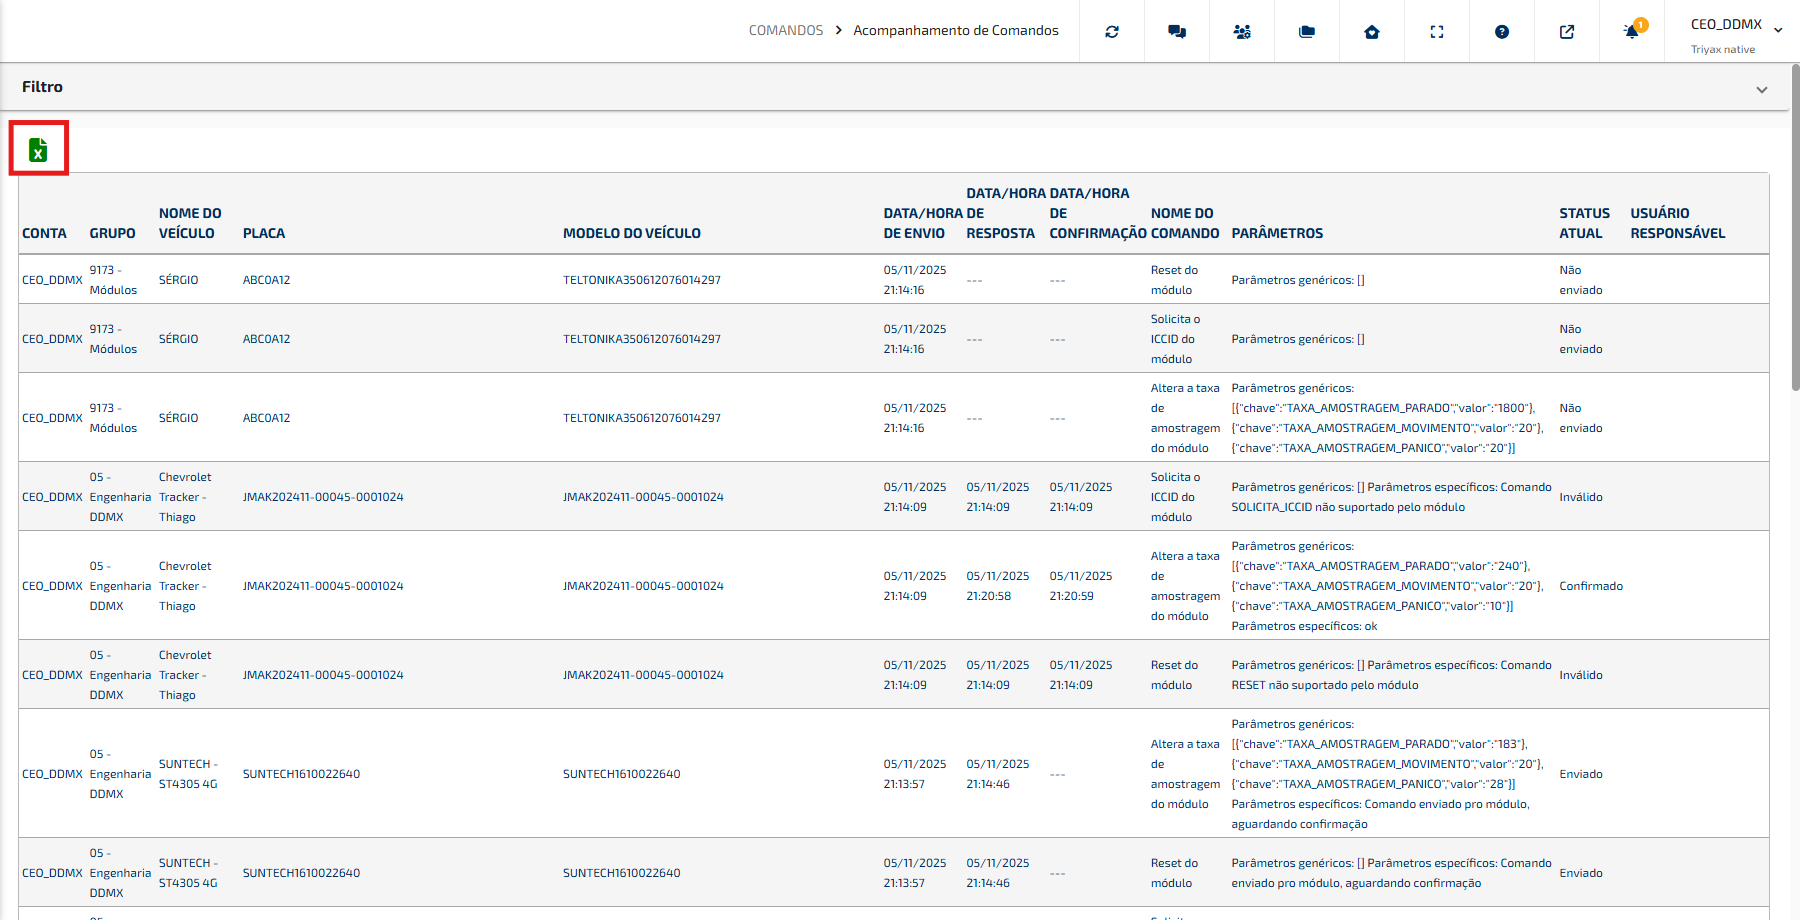Select 'RESET não suportado pelo módulo' parameters text
The height and width of the screenshot is (920, 1800).
tap(1325, 685)
